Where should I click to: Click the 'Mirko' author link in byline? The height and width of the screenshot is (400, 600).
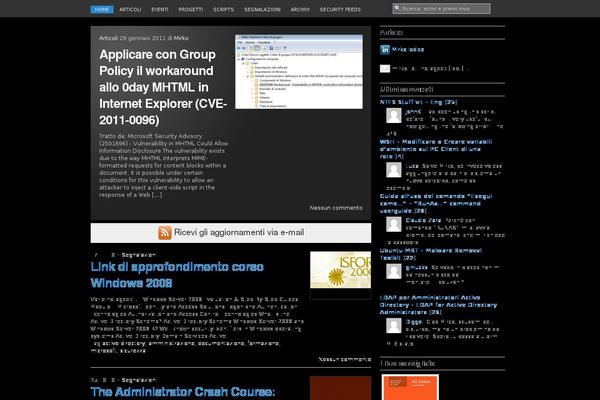(x=181, y=38)
